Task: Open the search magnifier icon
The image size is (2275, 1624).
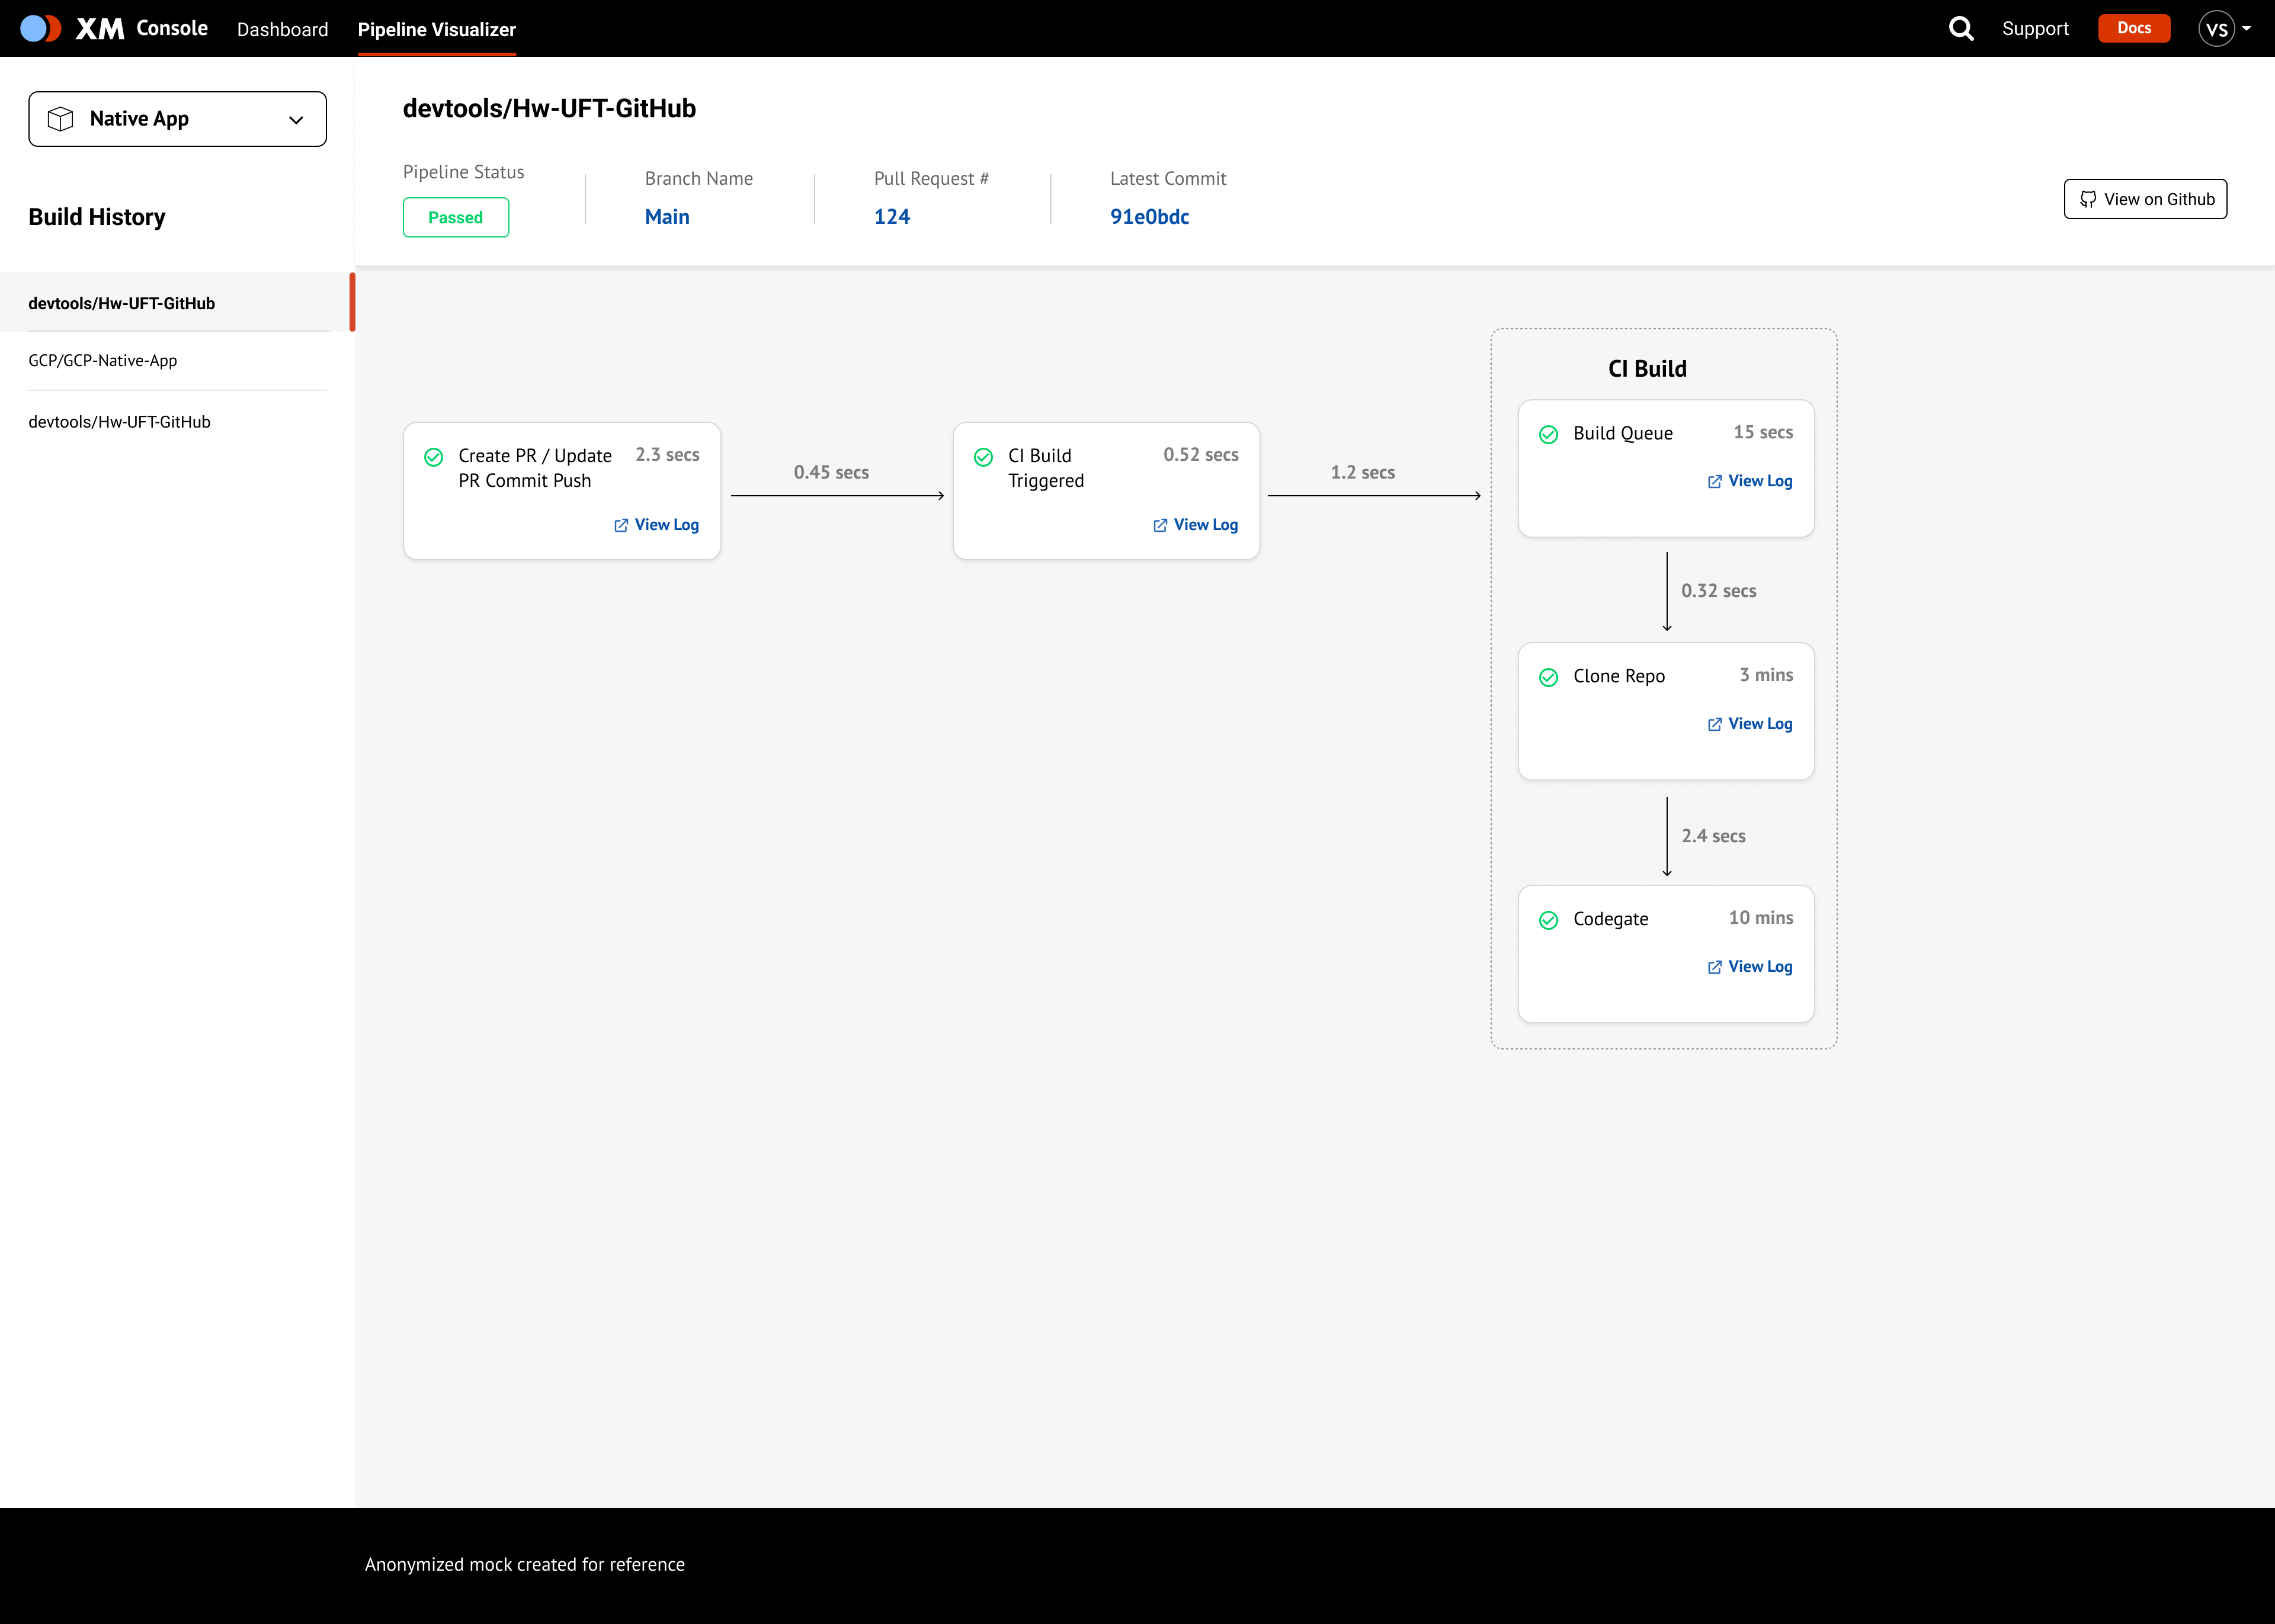Action: (1961, 28)
